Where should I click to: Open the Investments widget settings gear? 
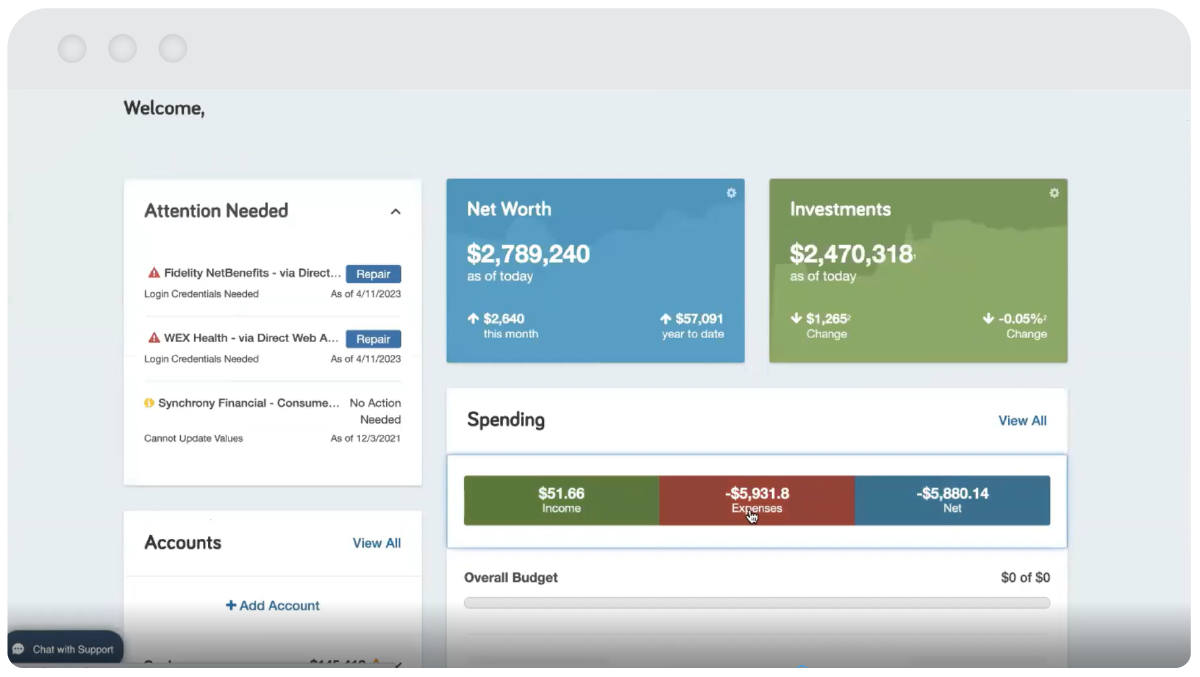coord(1053,193)
